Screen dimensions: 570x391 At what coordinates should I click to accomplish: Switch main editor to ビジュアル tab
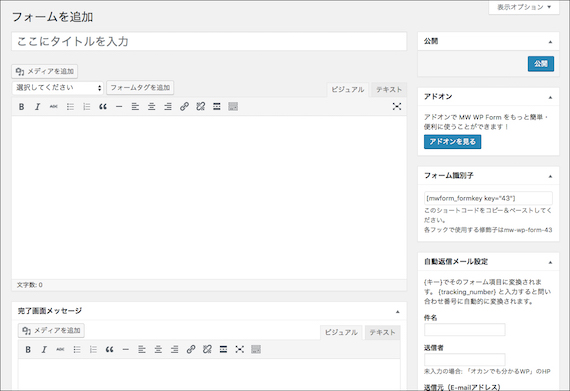tap(348, 90)
